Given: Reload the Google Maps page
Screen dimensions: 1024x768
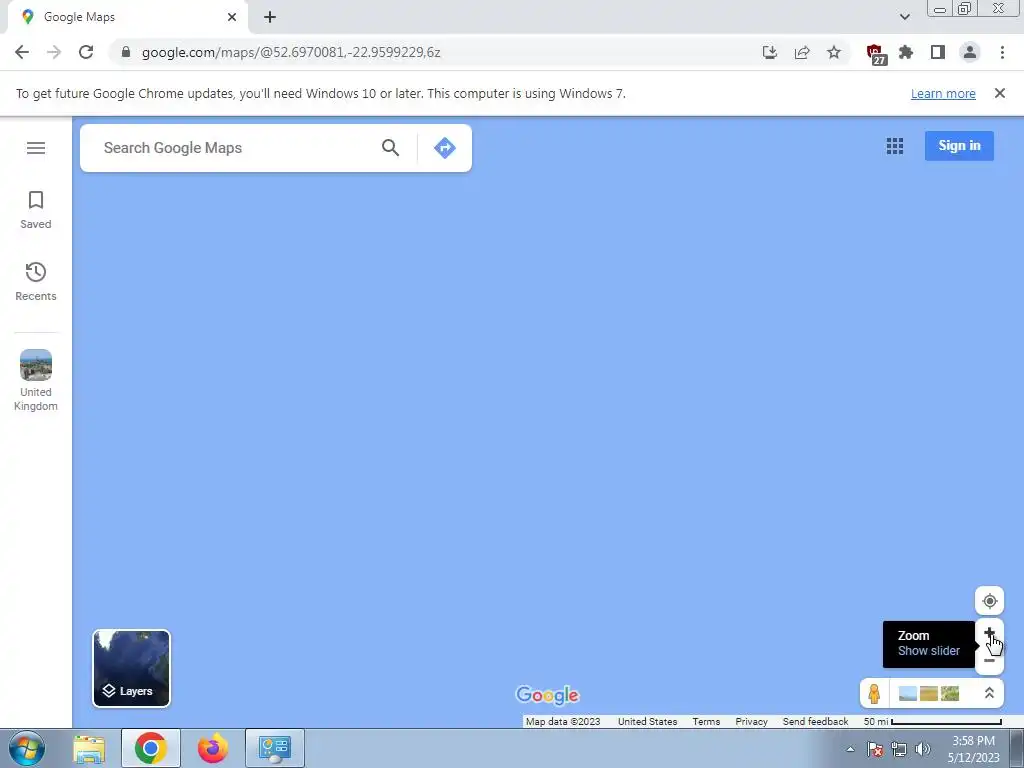Looking at the screenshot, I should pos(86,52).
